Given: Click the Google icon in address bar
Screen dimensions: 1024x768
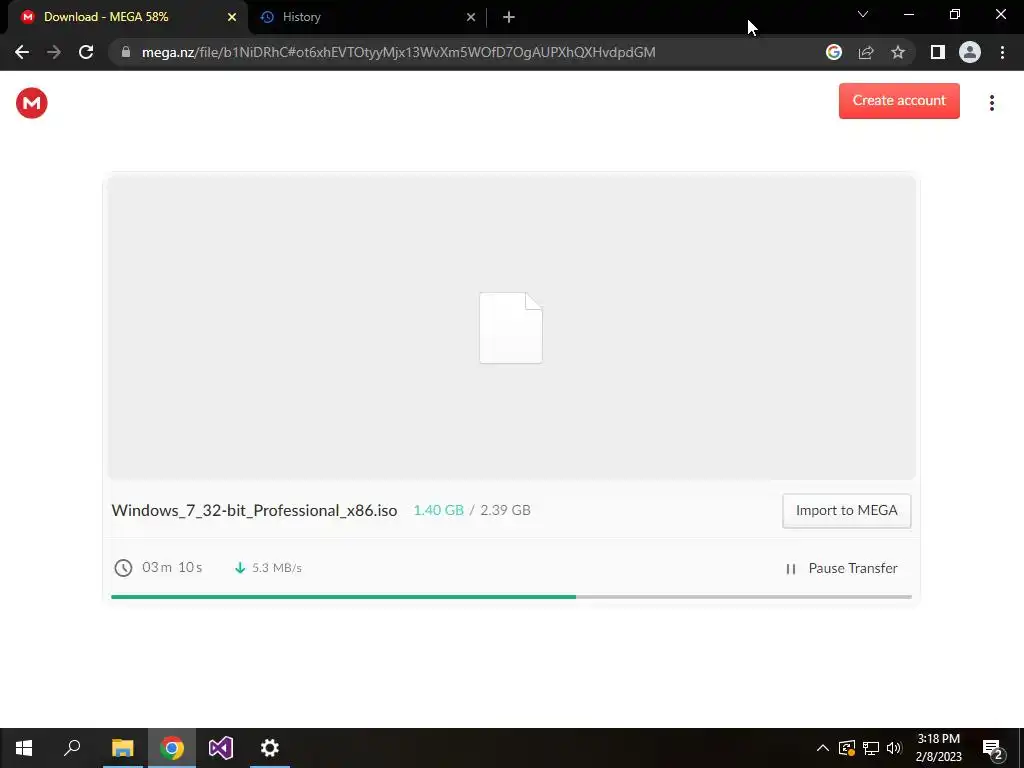Looking at the screenshot, I should tap(834, 52).
